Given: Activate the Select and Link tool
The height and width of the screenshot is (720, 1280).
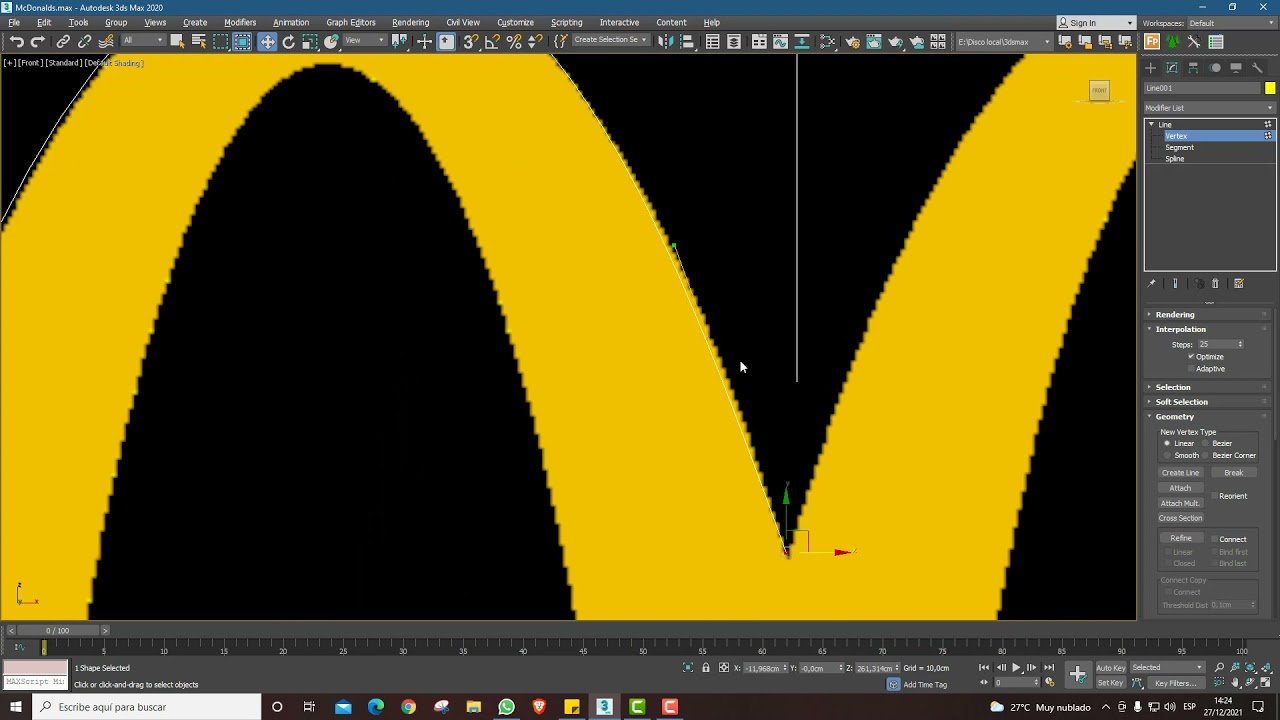Looking at the screenshot, I should [63, 42].
